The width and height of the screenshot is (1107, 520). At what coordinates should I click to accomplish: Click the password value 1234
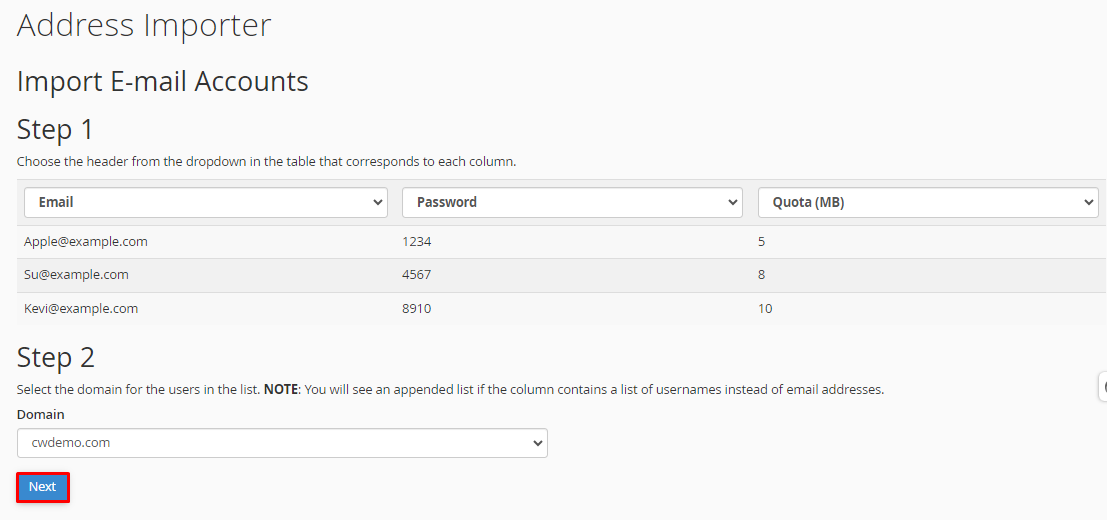click(x=417, y=241)
